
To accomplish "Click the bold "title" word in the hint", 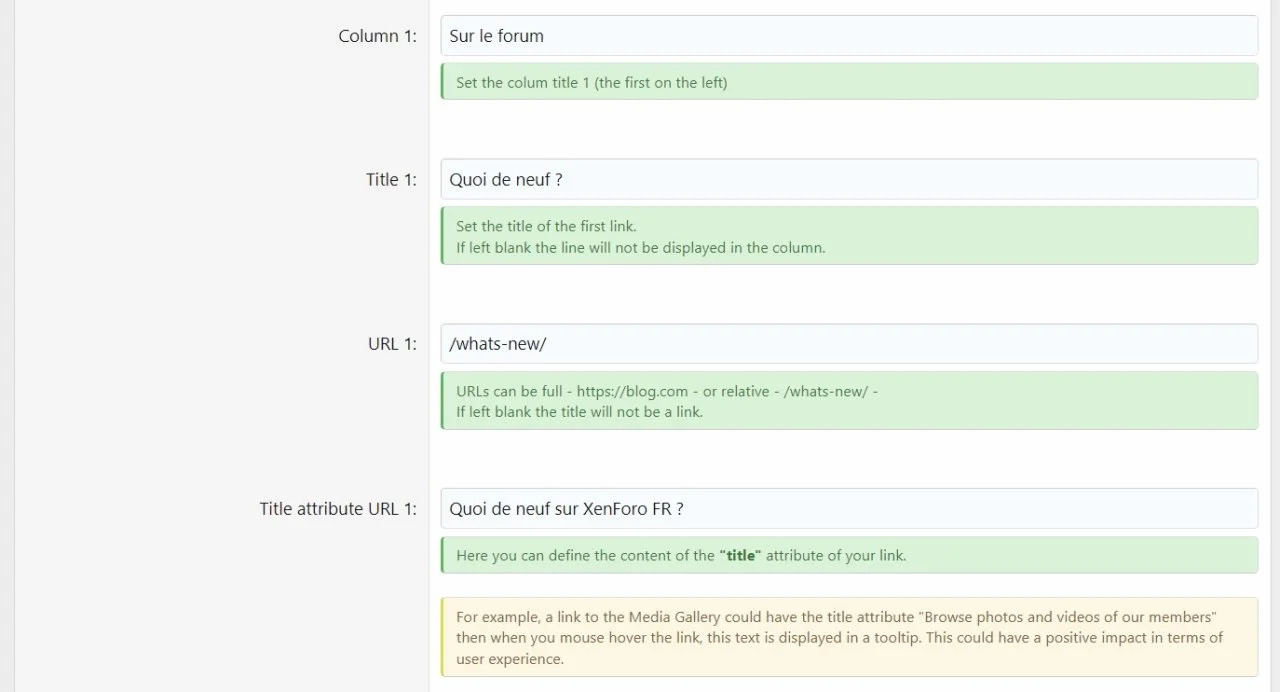I will pos(740,555).
